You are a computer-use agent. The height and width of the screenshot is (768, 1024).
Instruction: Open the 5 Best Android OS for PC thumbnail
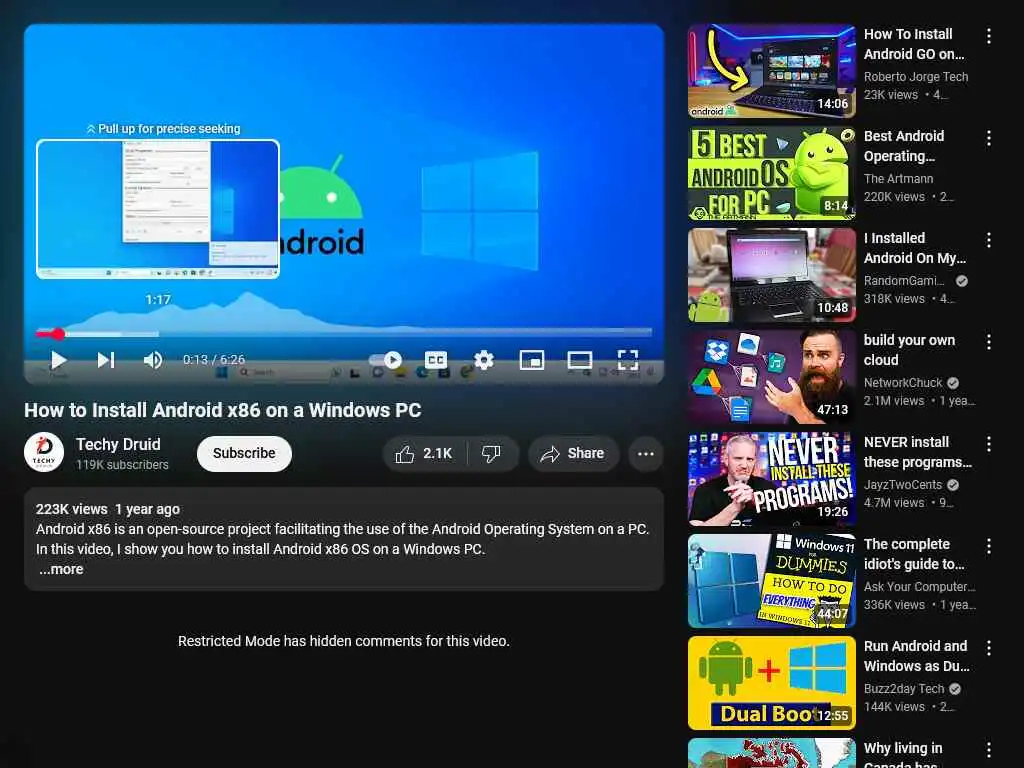[x=771, y=173]
